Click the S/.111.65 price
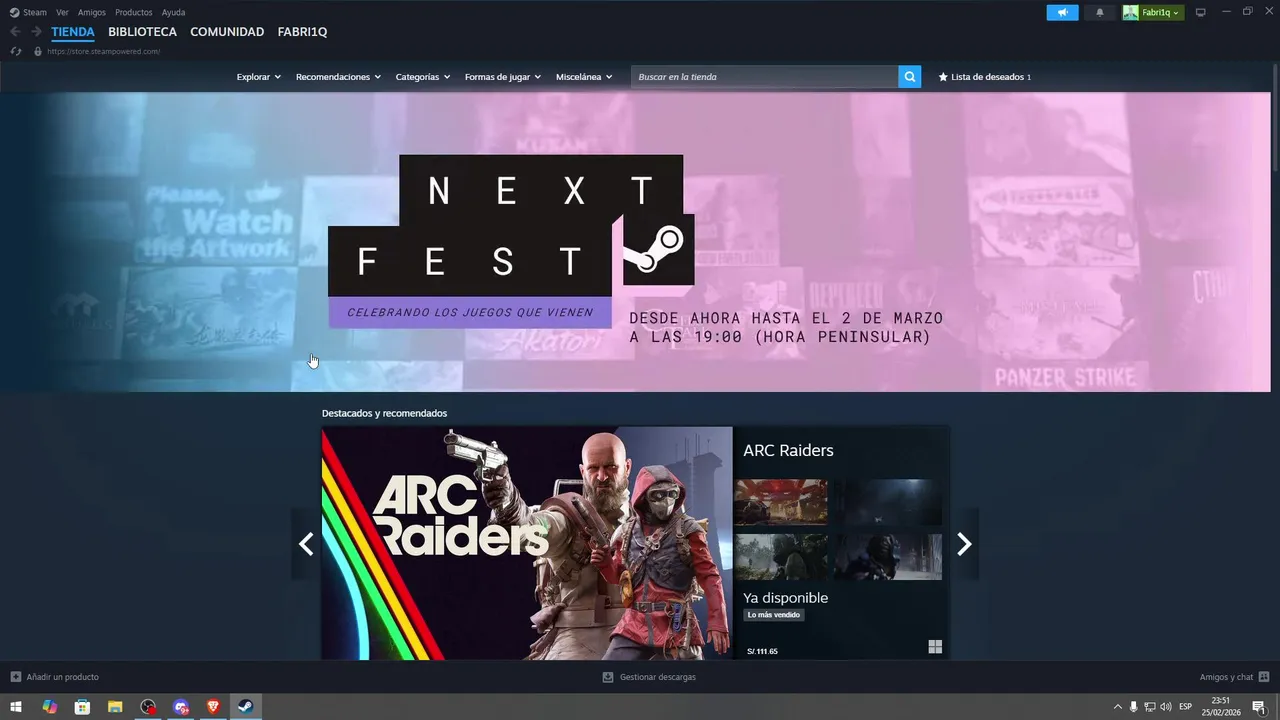The height and width of the screenshot is (720, 1280). (762, 651)
